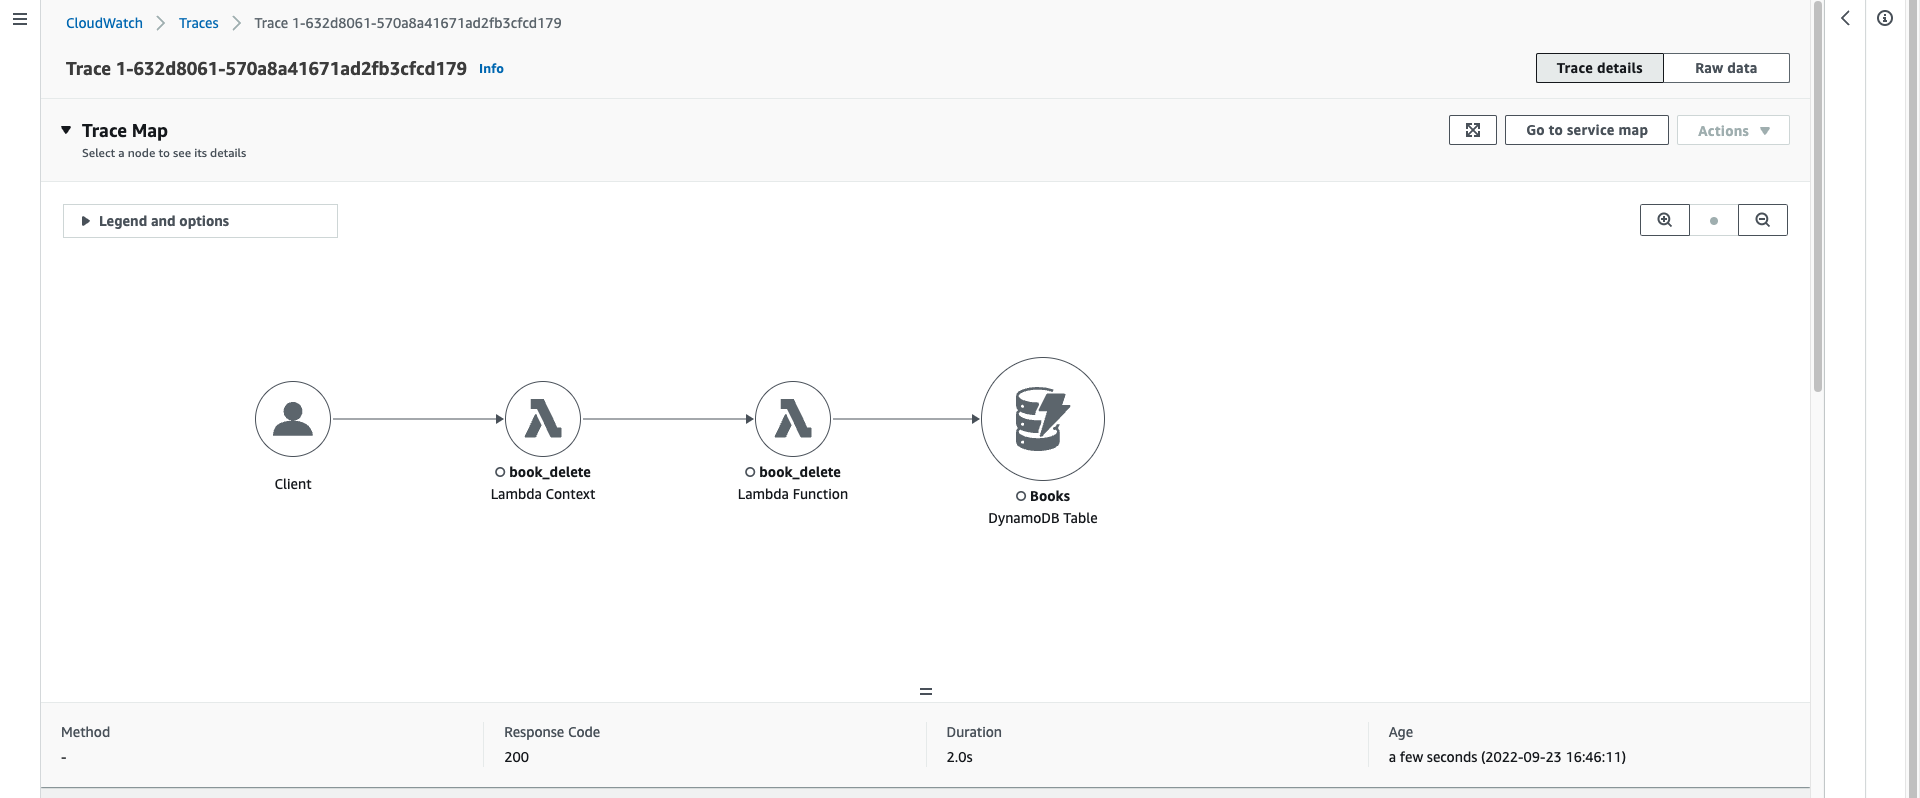The width and height of the screenshot is (1920, 798).
Task: Collapse the side help panel arrow
Action: [x=1846, y=18]
